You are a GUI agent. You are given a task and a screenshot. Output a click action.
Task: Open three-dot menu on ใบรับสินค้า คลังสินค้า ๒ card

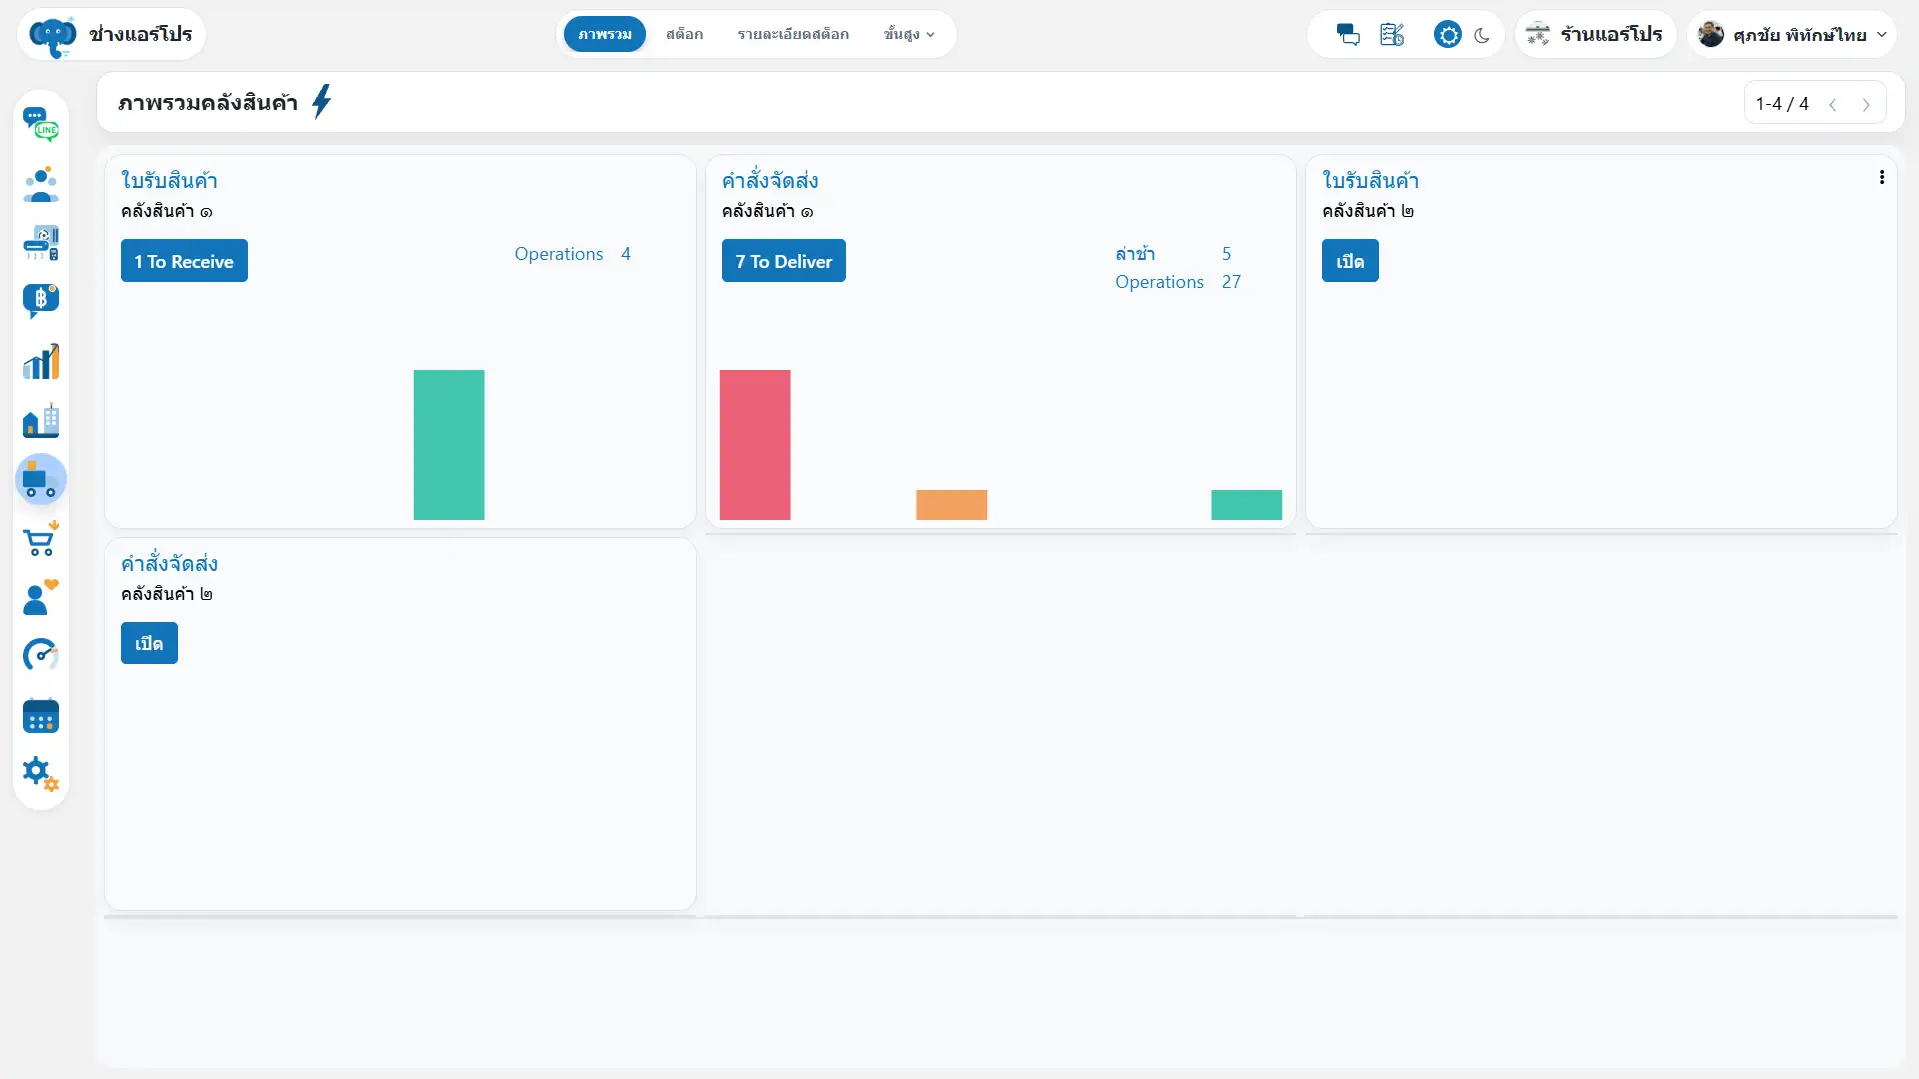(x=1882, y=177)
